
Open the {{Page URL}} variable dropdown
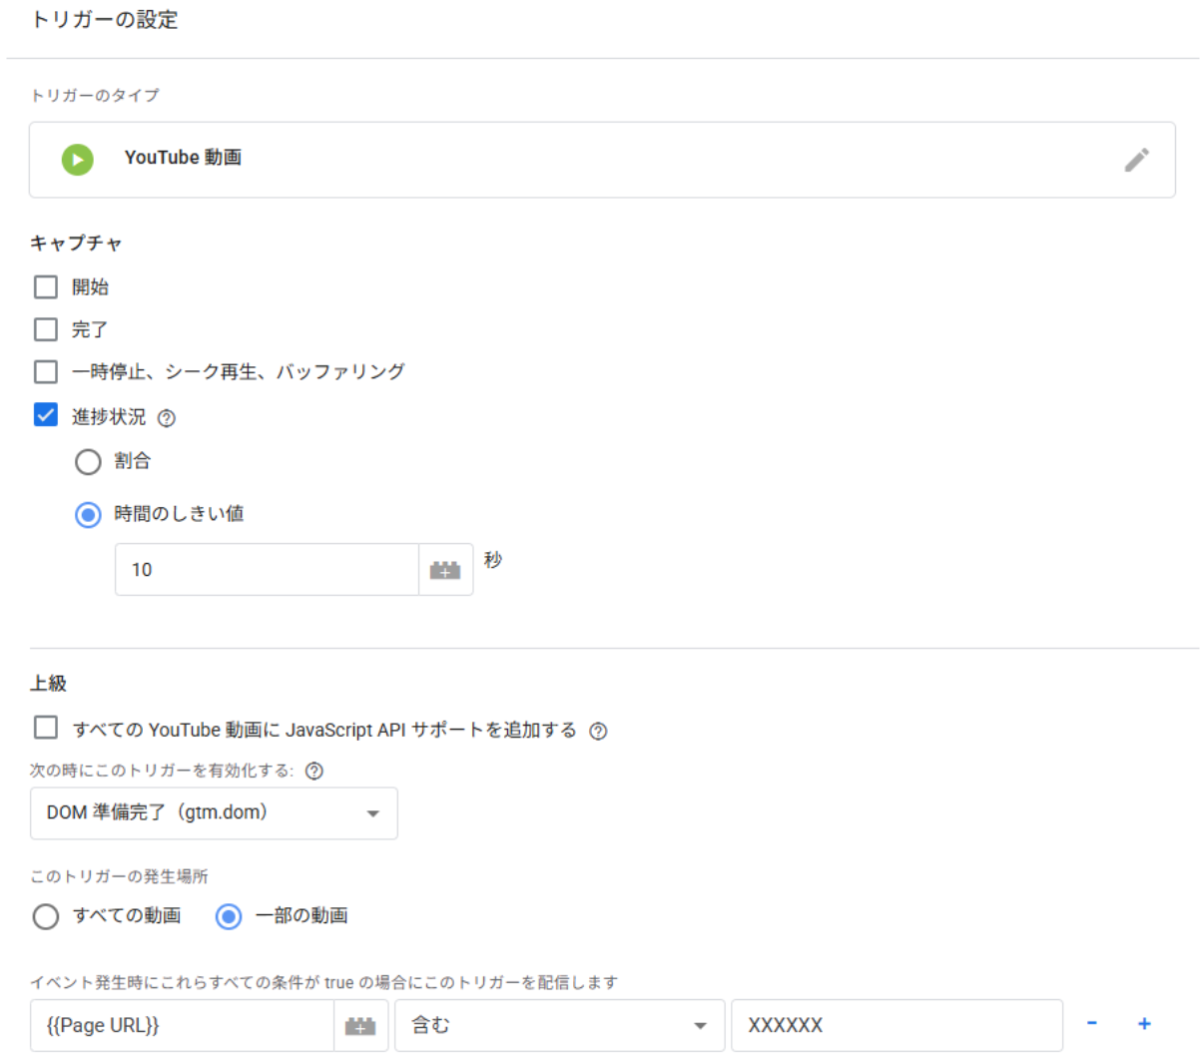pos(182,1026)
